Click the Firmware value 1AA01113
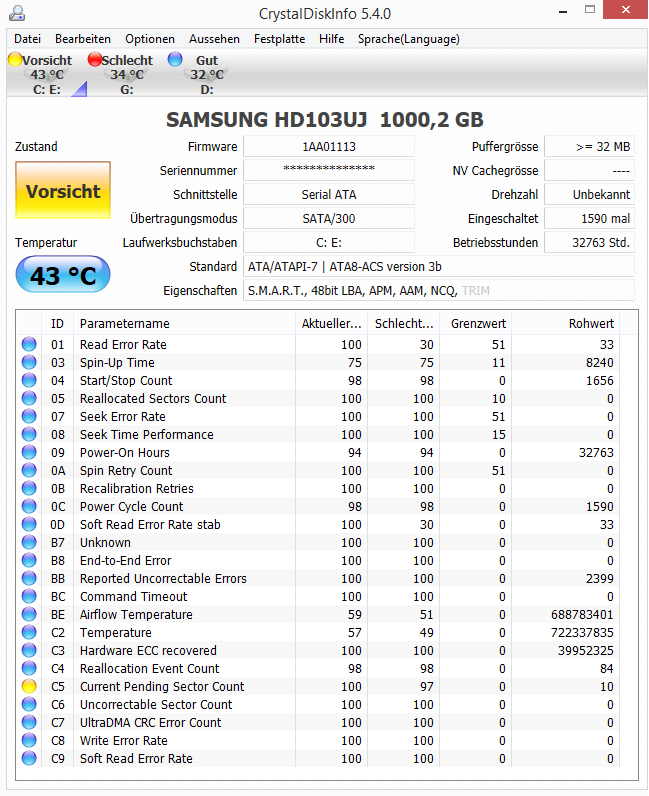Viewport: 649px width, 796px height. [x=329, y=147]
